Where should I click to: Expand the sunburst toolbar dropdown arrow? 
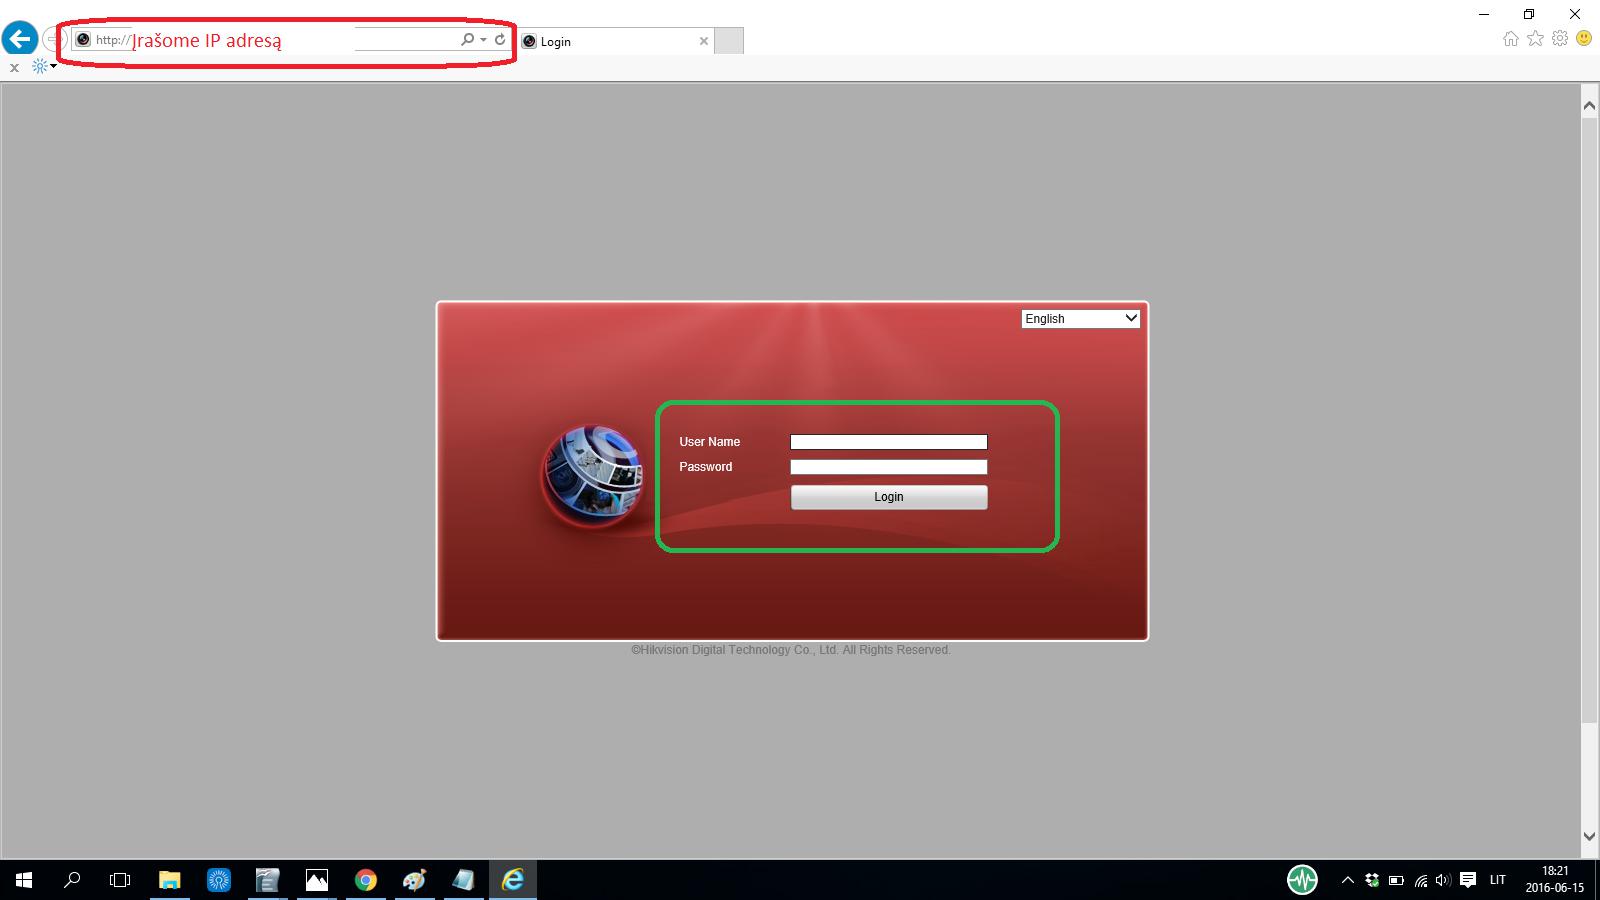53,67
